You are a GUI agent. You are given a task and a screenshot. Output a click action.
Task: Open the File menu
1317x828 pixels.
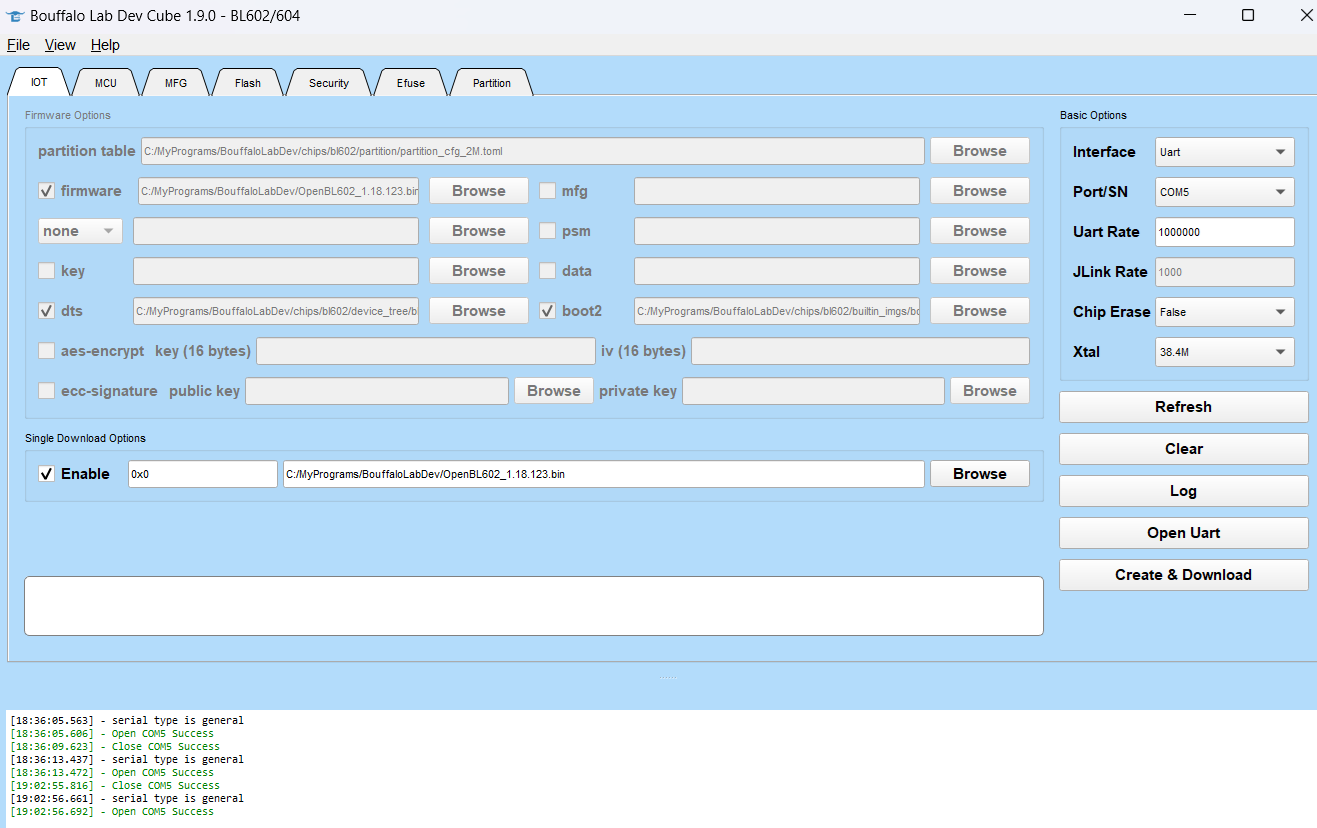point(18,45)
